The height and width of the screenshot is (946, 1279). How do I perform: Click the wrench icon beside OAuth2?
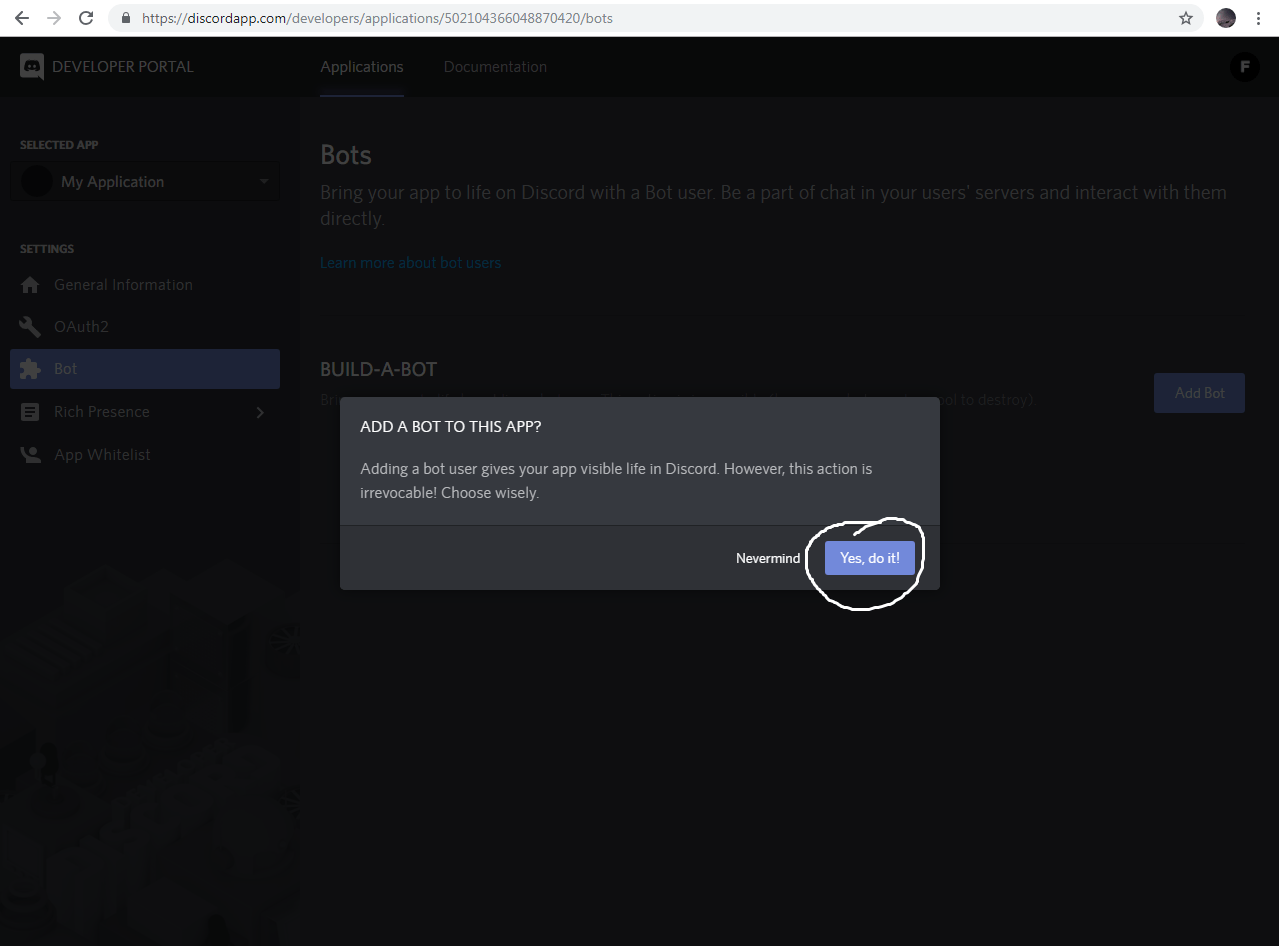coord(30,327)
